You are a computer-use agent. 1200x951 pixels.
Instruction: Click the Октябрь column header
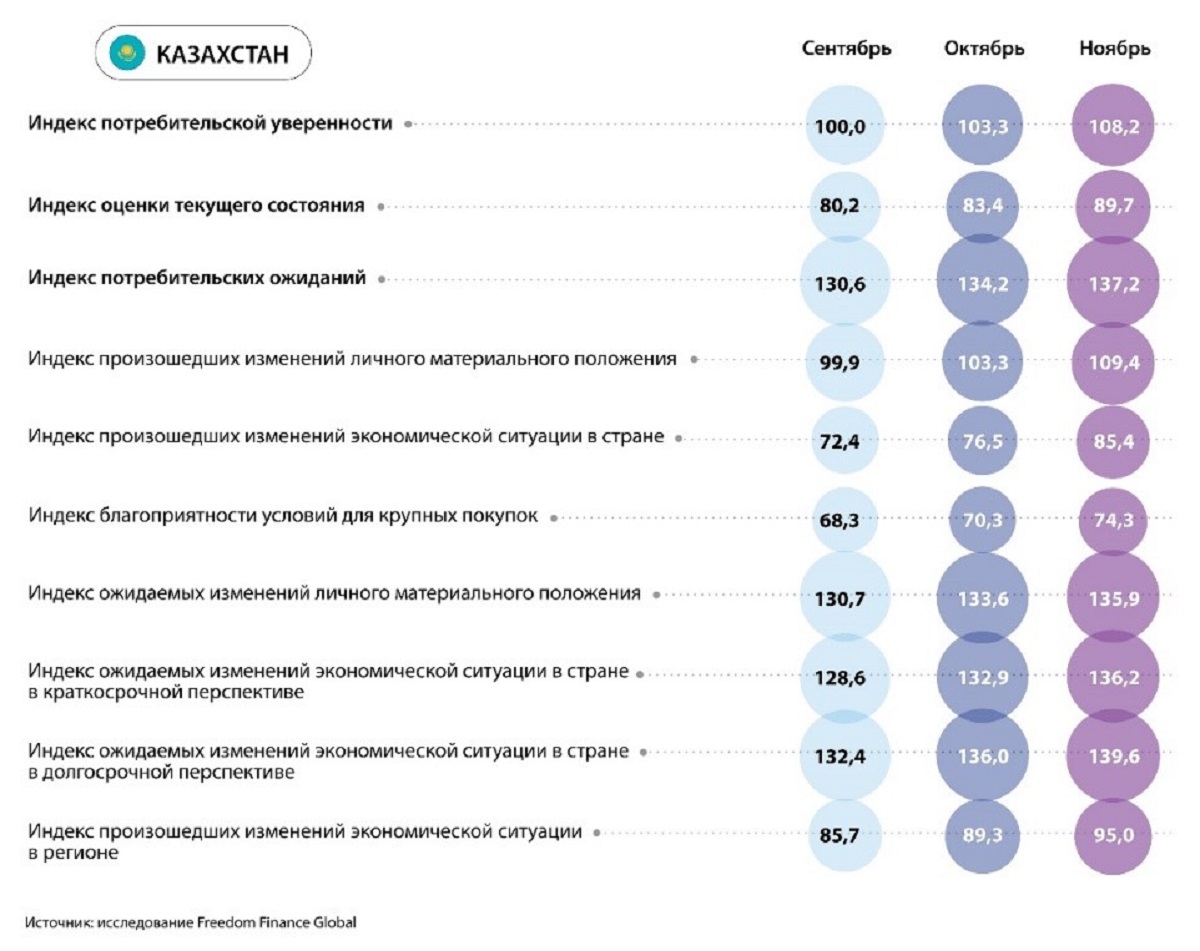click(x=984, y=49)
